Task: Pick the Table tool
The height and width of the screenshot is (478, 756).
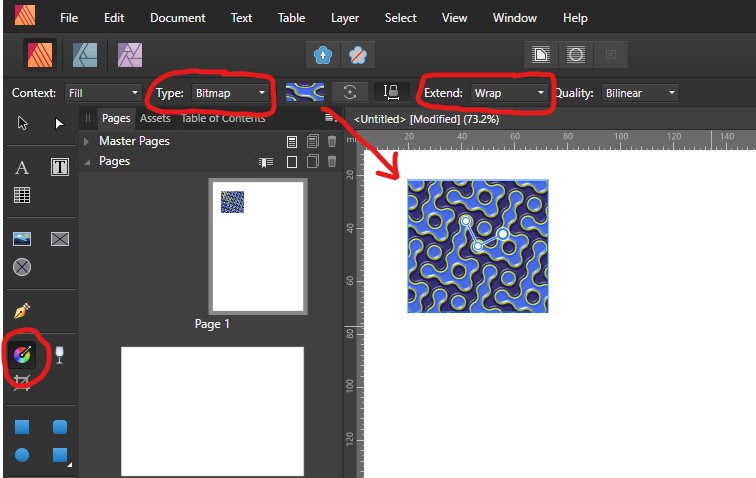Action: tap(22, 195)
